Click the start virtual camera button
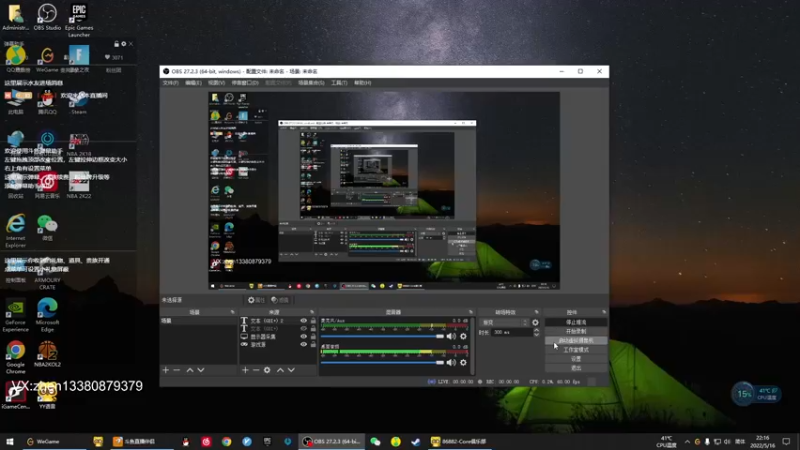Viewport: 800px width, 450px height. click(576, 340)
